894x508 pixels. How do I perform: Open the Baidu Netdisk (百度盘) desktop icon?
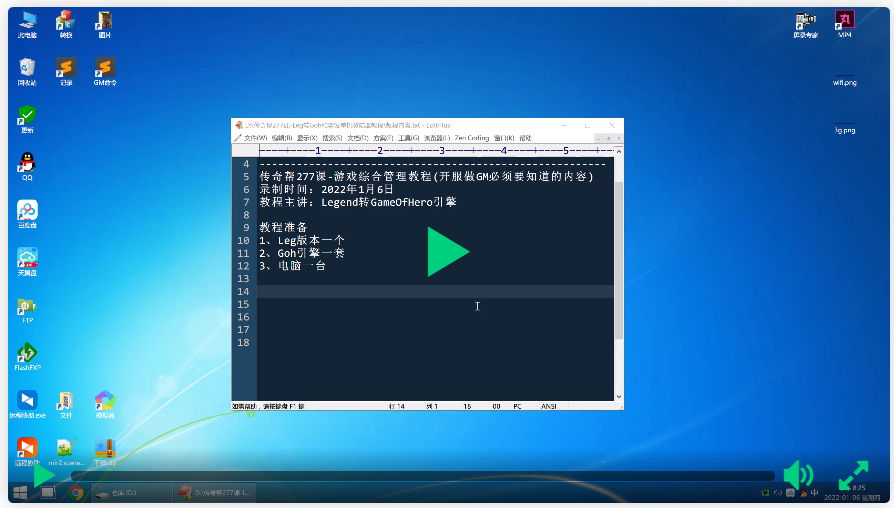27,214
